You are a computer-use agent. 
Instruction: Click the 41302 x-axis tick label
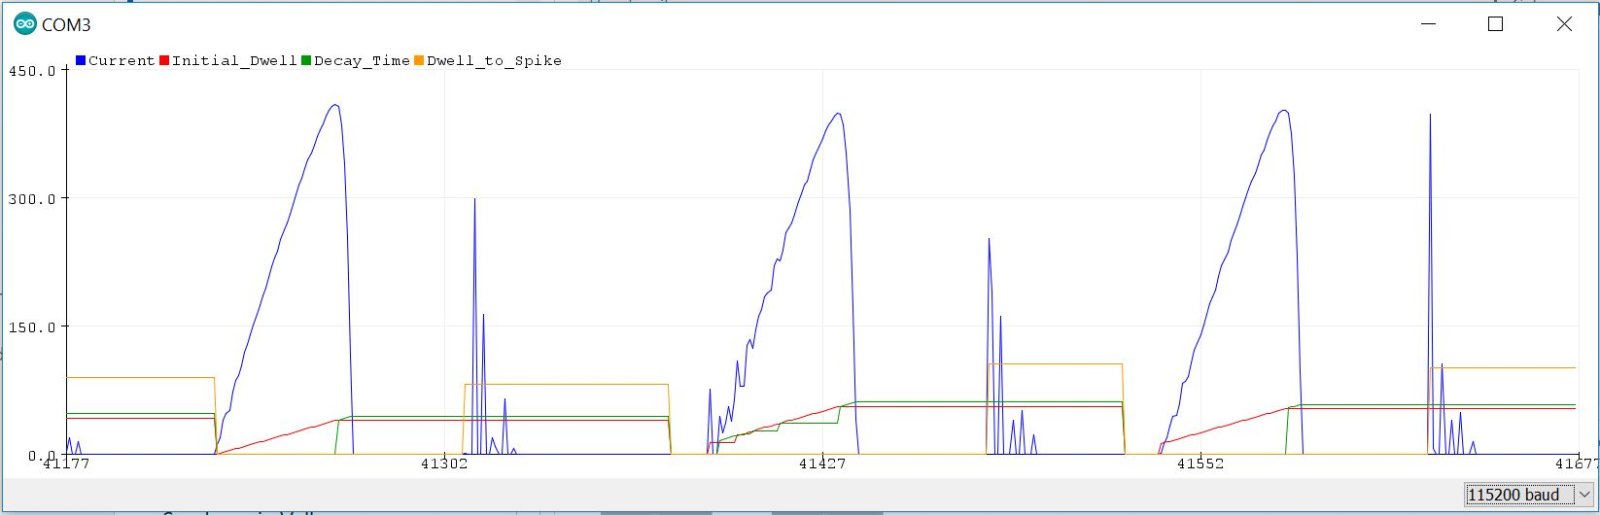(443, 464)
